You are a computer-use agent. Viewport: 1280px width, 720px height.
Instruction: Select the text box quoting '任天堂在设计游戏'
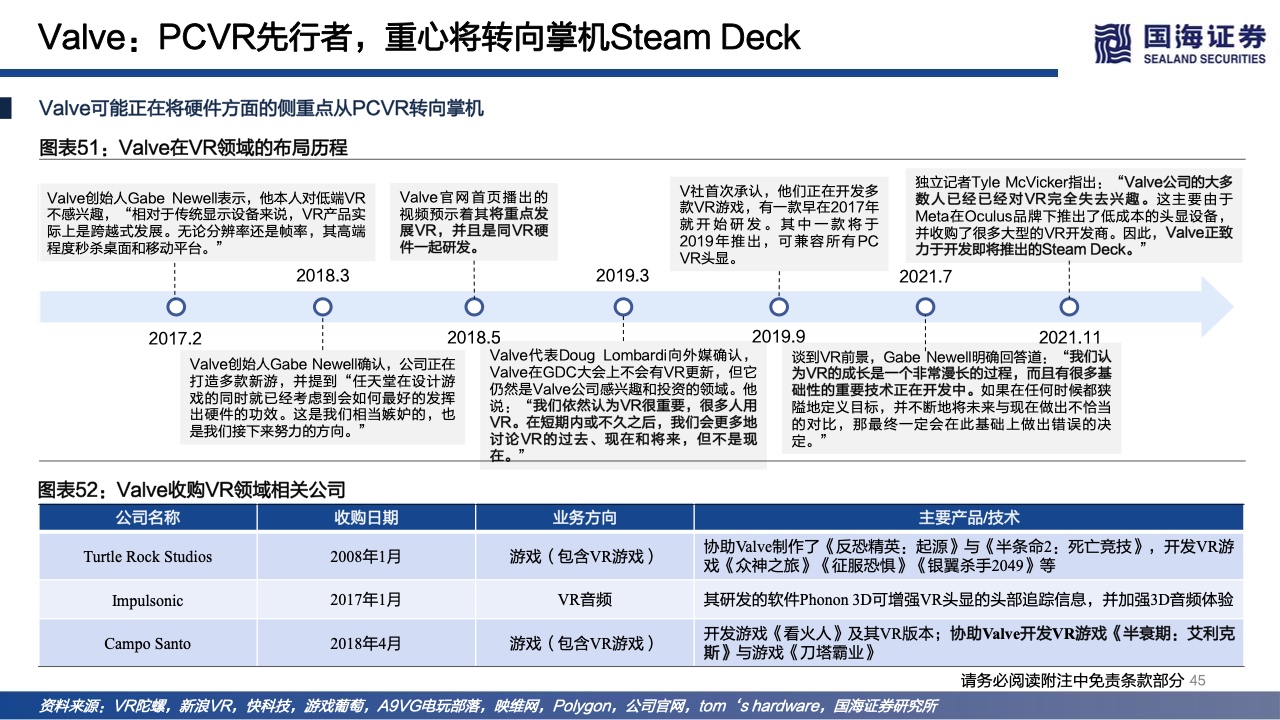[x=322, y=398]
